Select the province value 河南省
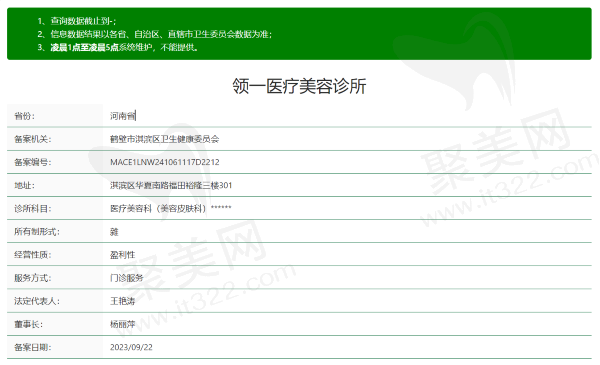 click(123, 116)
